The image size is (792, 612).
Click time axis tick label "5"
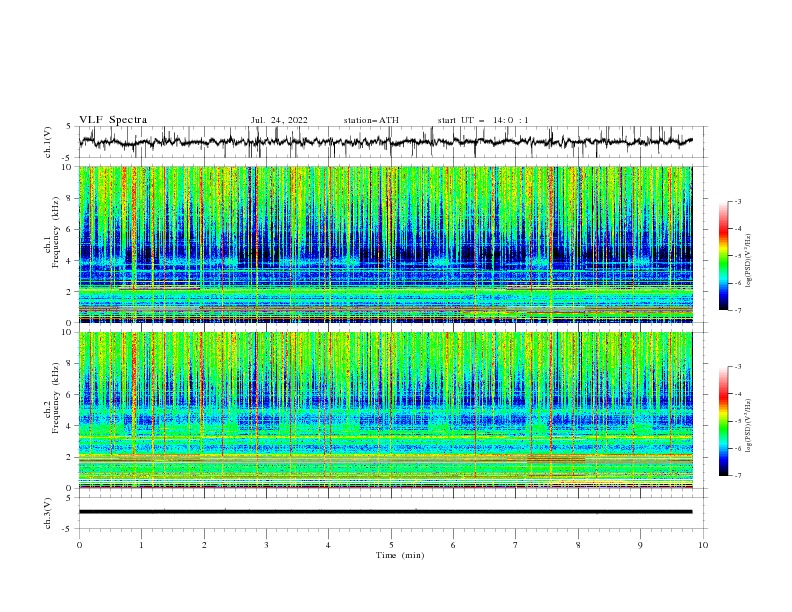tap(391, 545)
